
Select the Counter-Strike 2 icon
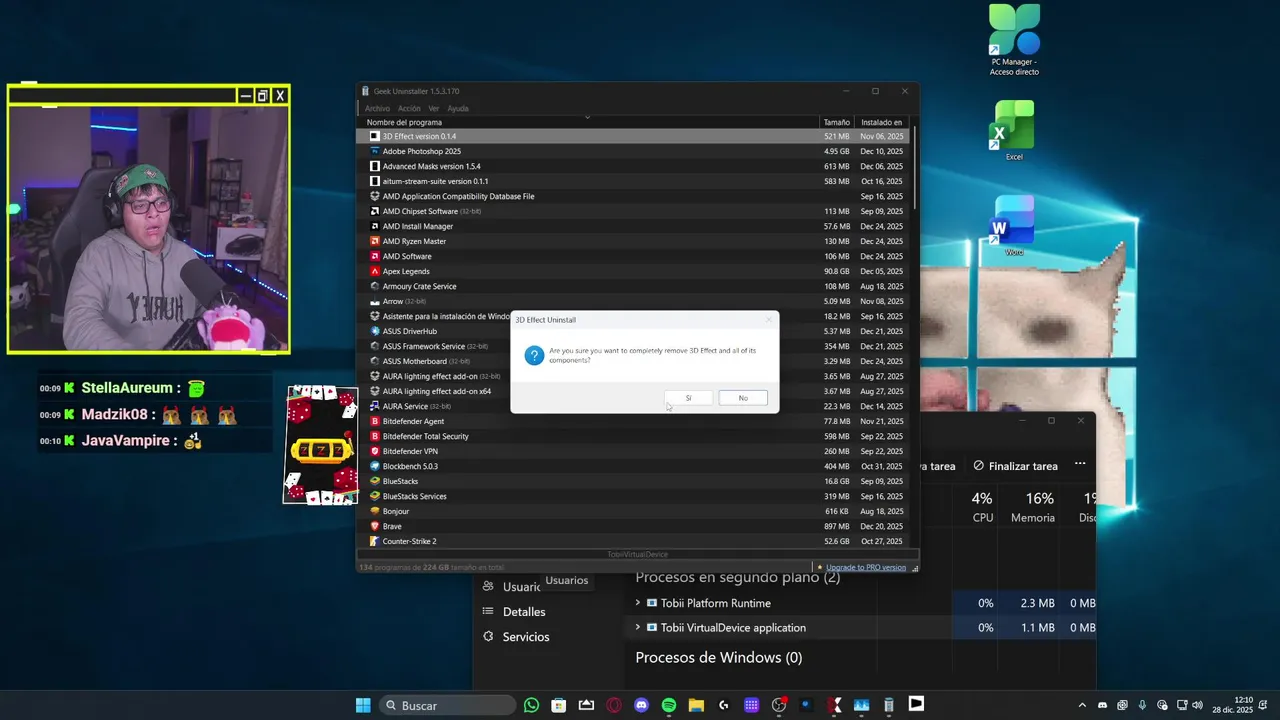point(375,541)
